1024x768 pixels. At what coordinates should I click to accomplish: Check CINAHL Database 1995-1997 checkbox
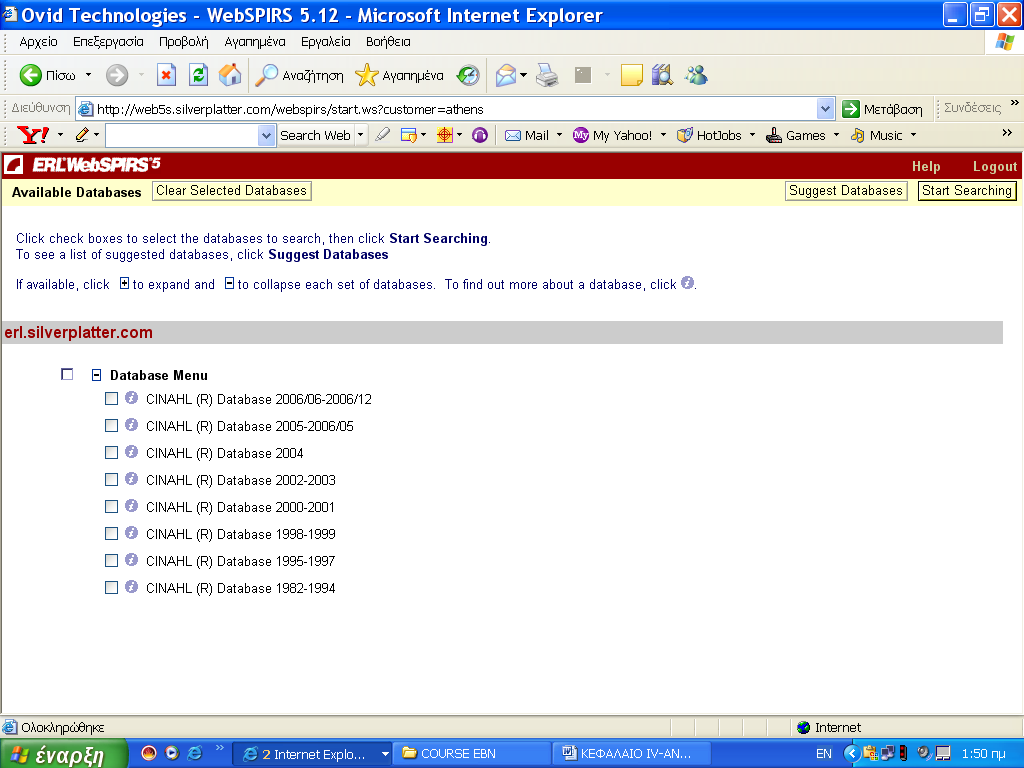[112, 560]
